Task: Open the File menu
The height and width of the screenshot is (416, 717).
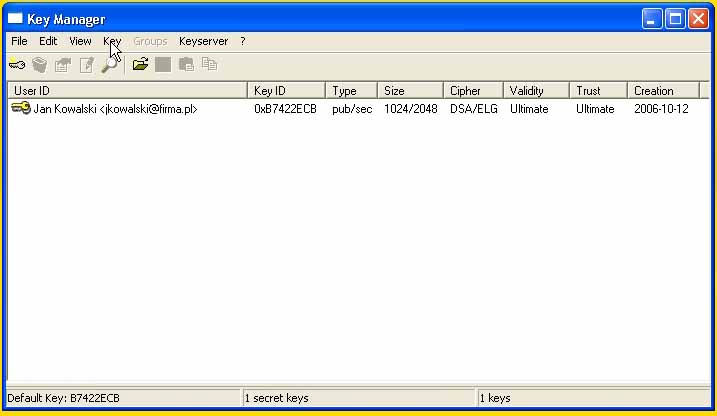Action: click(19, 41)
